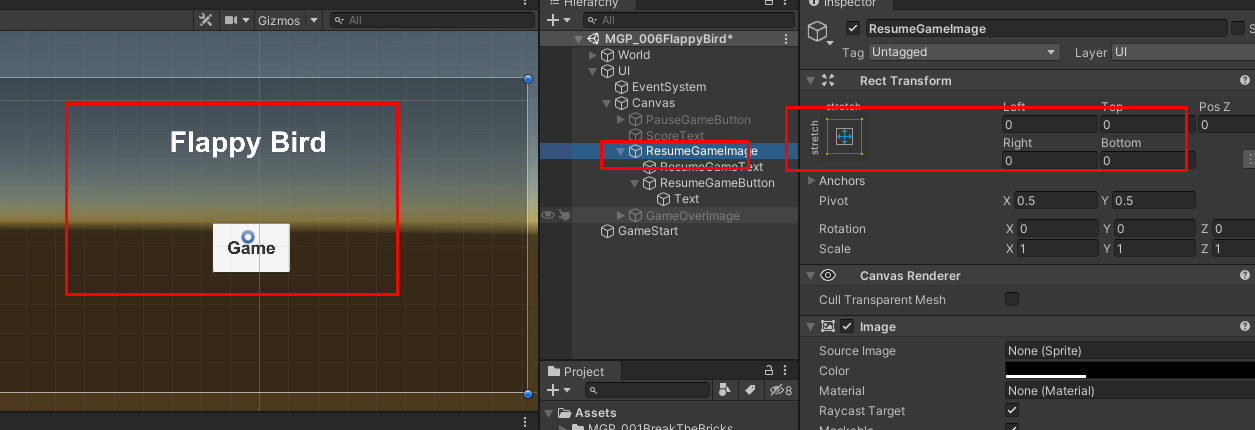Select the Text child of ResumeGameButton
Image resolution: width=1255 pixels, height=430 pixels.
coord(686,199)
